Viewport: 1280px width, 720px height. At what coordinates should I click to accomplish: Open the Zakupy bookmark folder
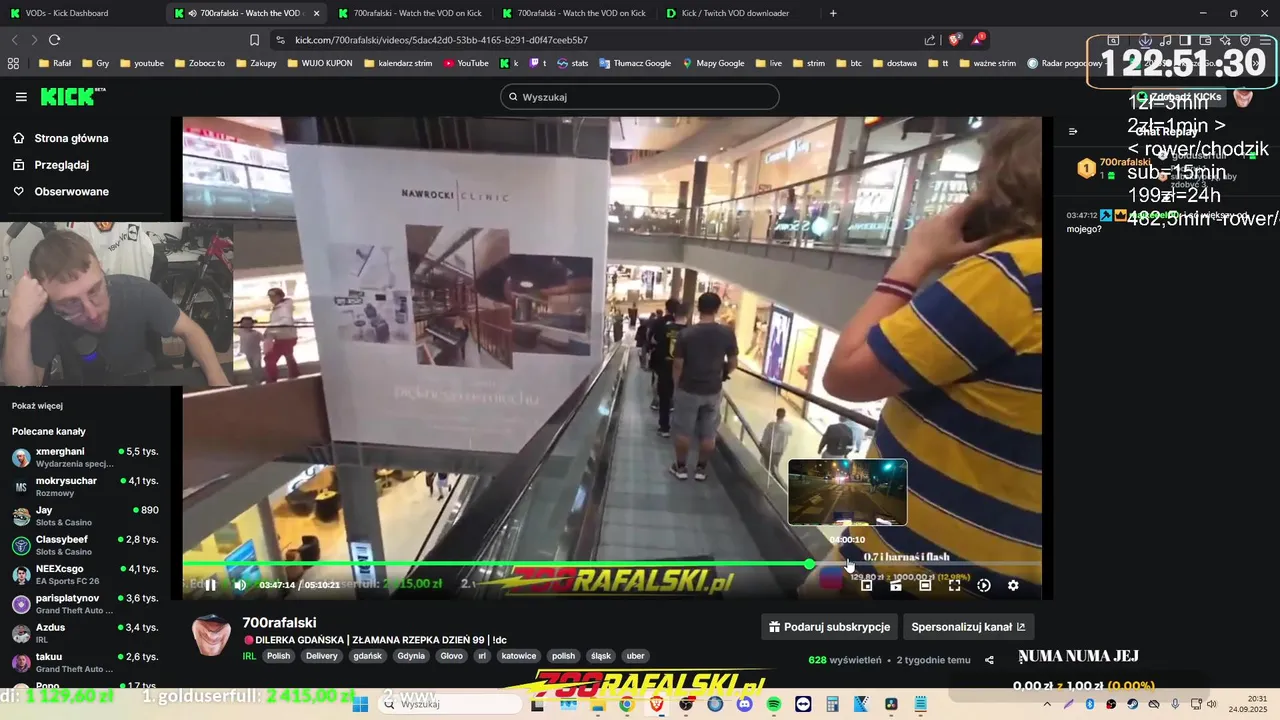(256, 63)
